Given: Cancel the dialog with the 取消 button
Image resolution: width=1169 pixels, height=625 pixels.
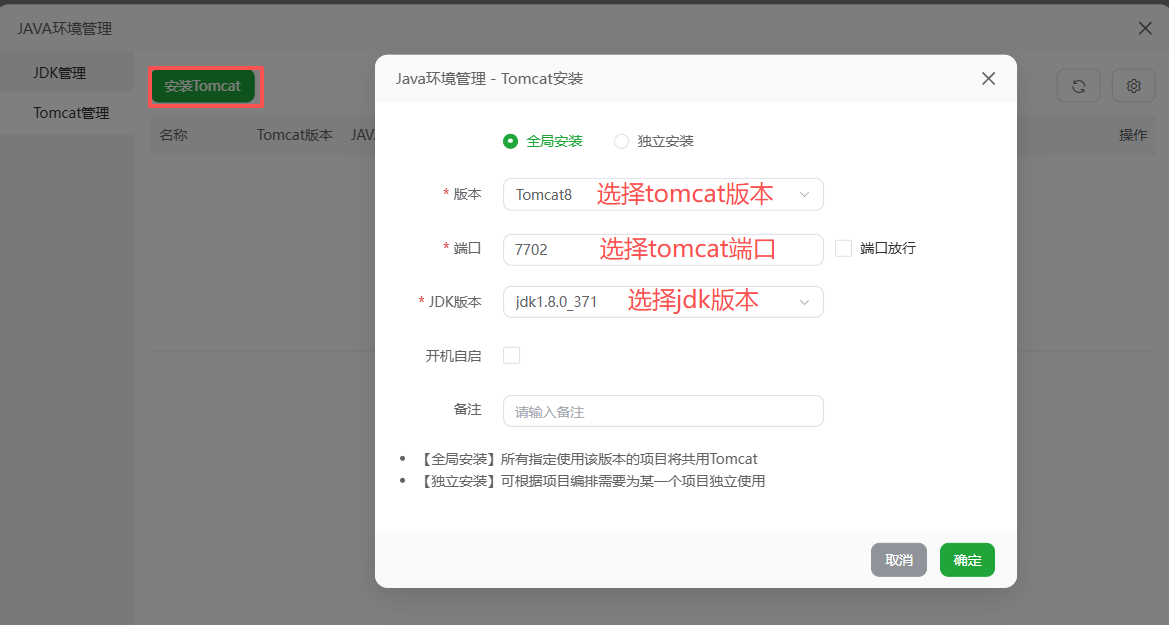Looking at the screenshot, I should 898,560.
